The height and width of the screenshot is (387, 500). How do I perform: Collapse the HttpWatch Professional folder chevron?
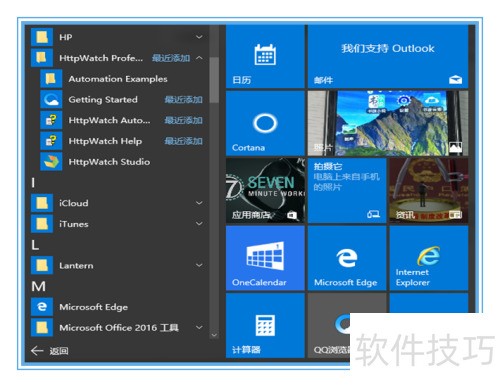(199, 58)
